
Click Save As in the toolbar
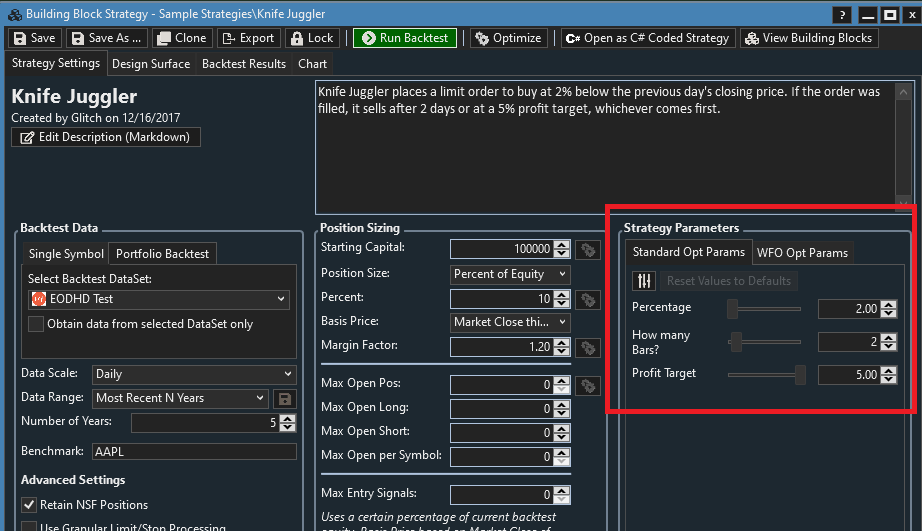pyautogui.click(x=105, y=38)
